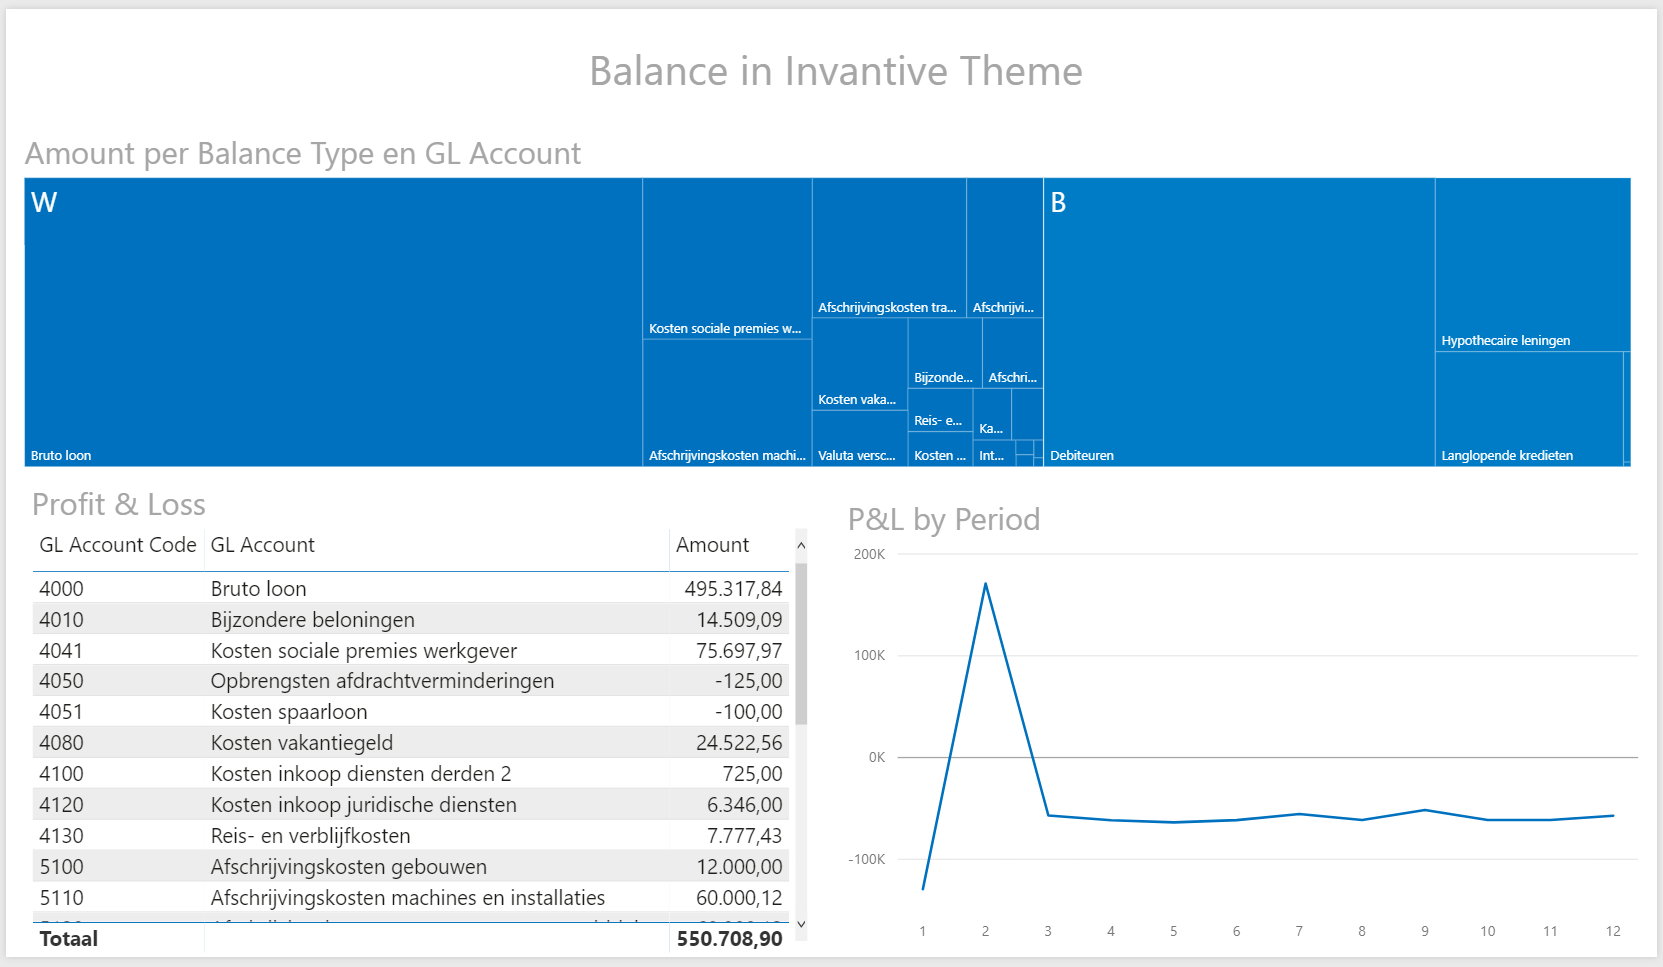
Task: Click the B balance type label in treemap
Action: pos(1058,202)
